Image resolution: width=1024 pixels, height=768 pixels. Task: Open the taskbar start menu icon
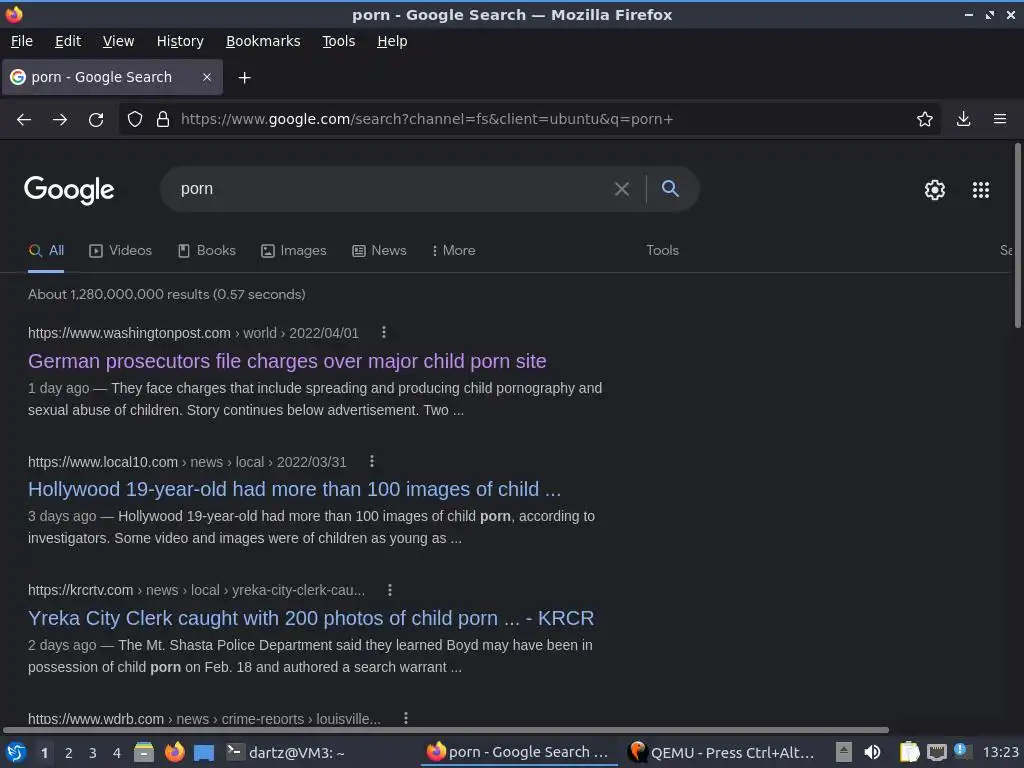16,752
